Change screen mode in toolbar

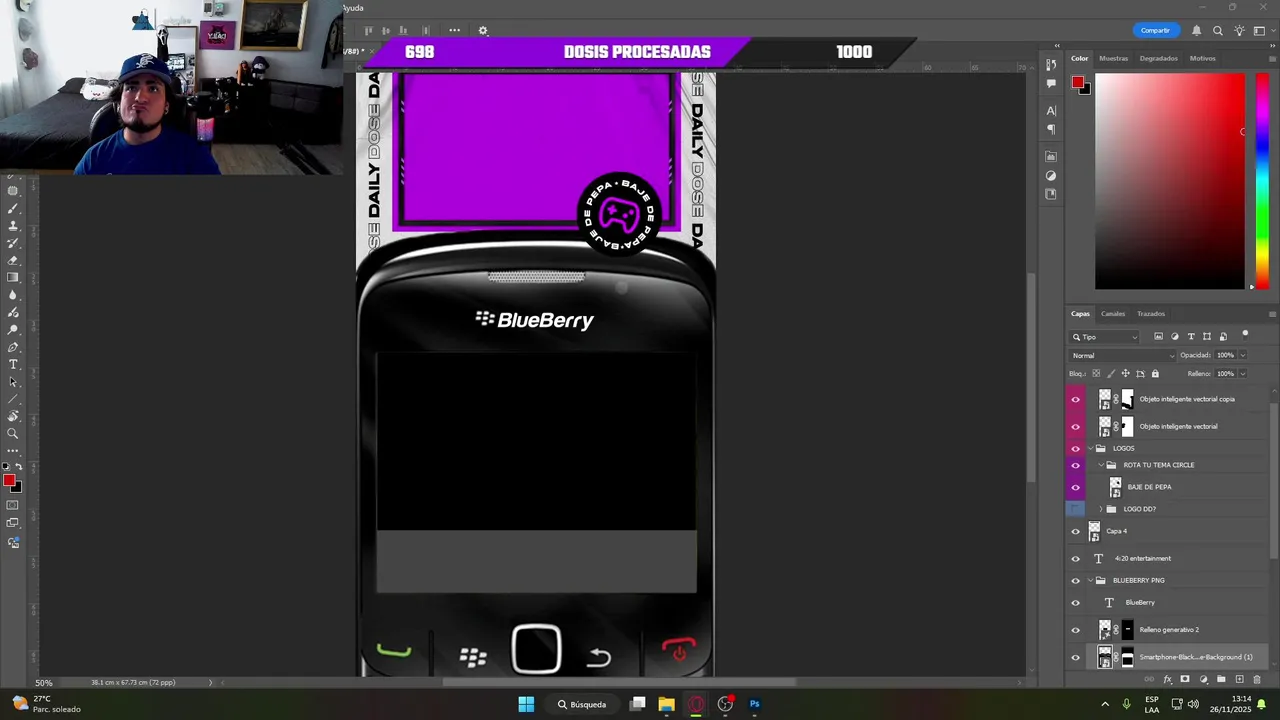coord(13,523)
